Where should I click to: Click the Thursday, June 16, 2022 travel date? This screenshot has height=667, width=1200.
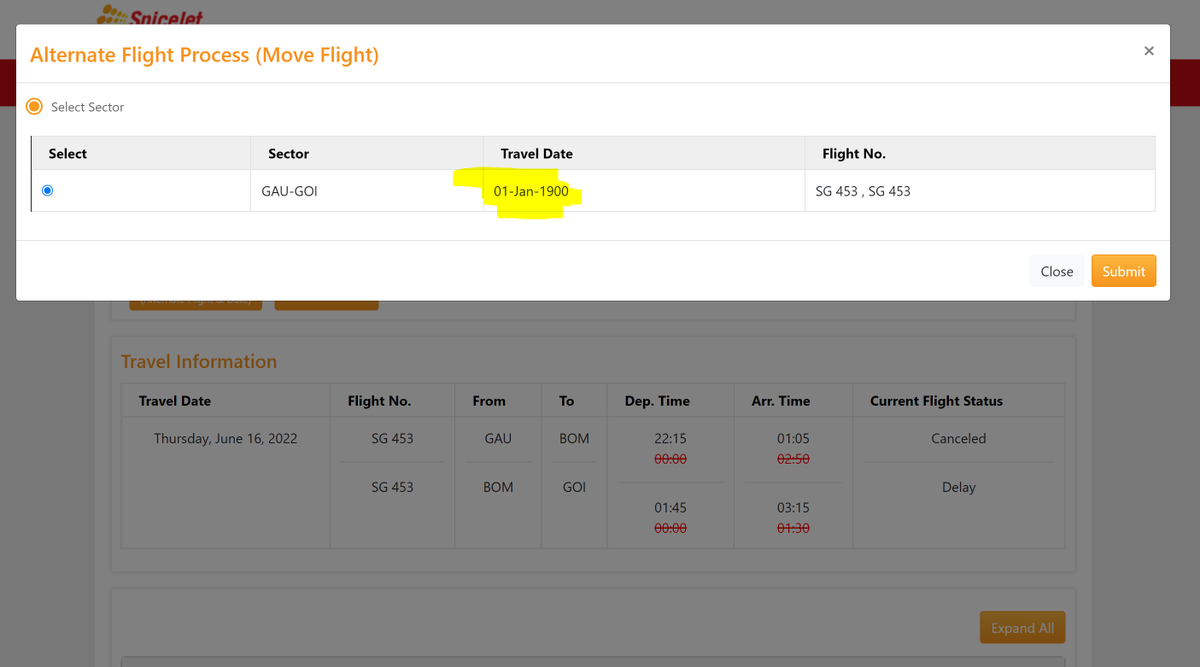[224, 438]
